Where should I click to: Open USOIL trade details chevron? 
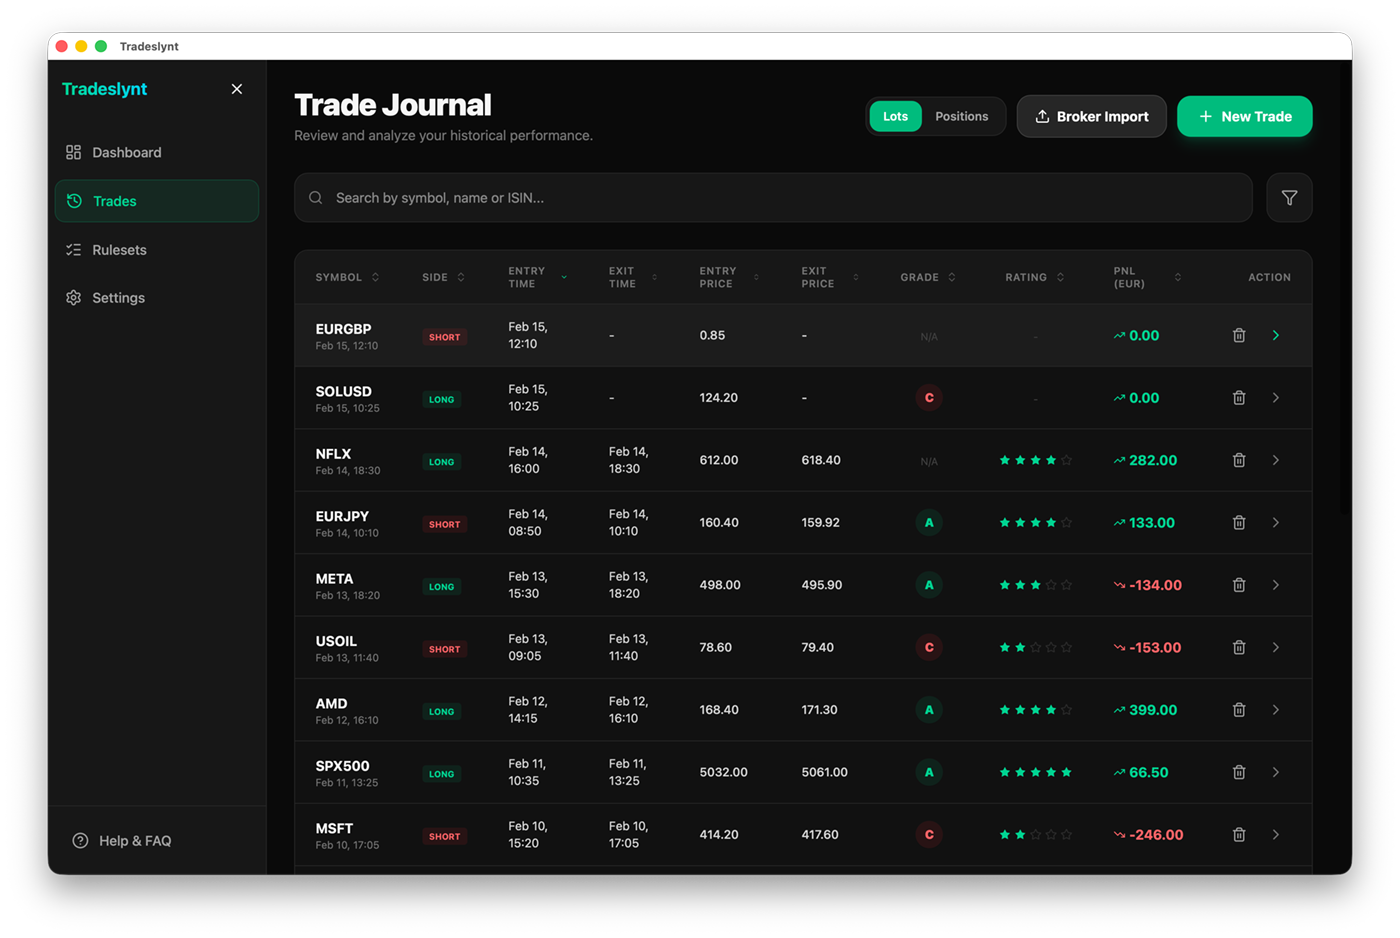click(x=1276, y=648)
